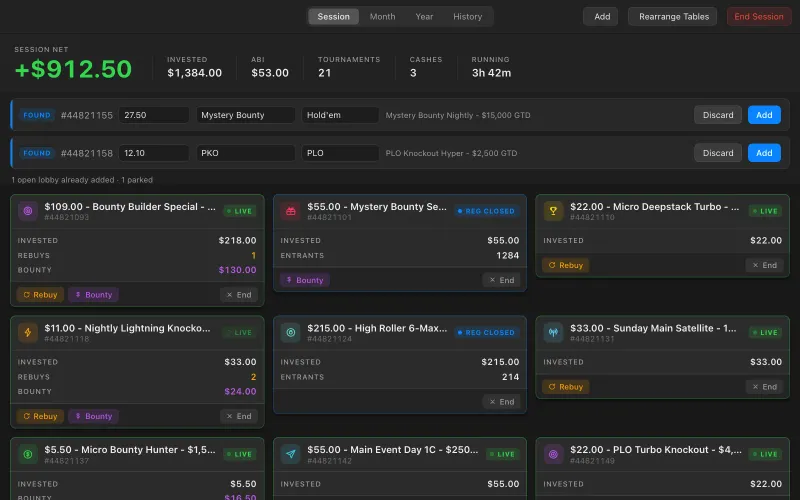Image resolution: width=800 pixels, height=500 pixels.
Task: Open the '$55.00 - Main Event Day 1C' title
Action: [x=392, y=449]
